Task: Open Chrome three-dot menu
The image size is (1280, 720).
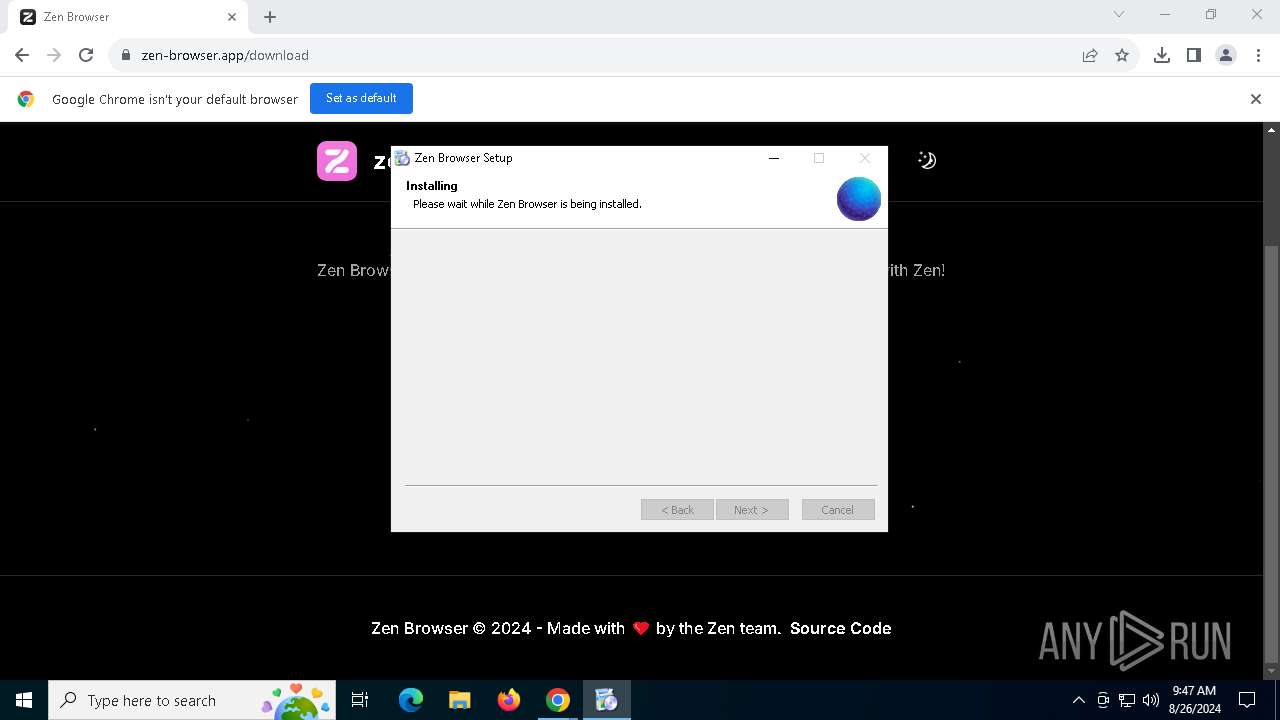Action: [x=1258, y=55]
